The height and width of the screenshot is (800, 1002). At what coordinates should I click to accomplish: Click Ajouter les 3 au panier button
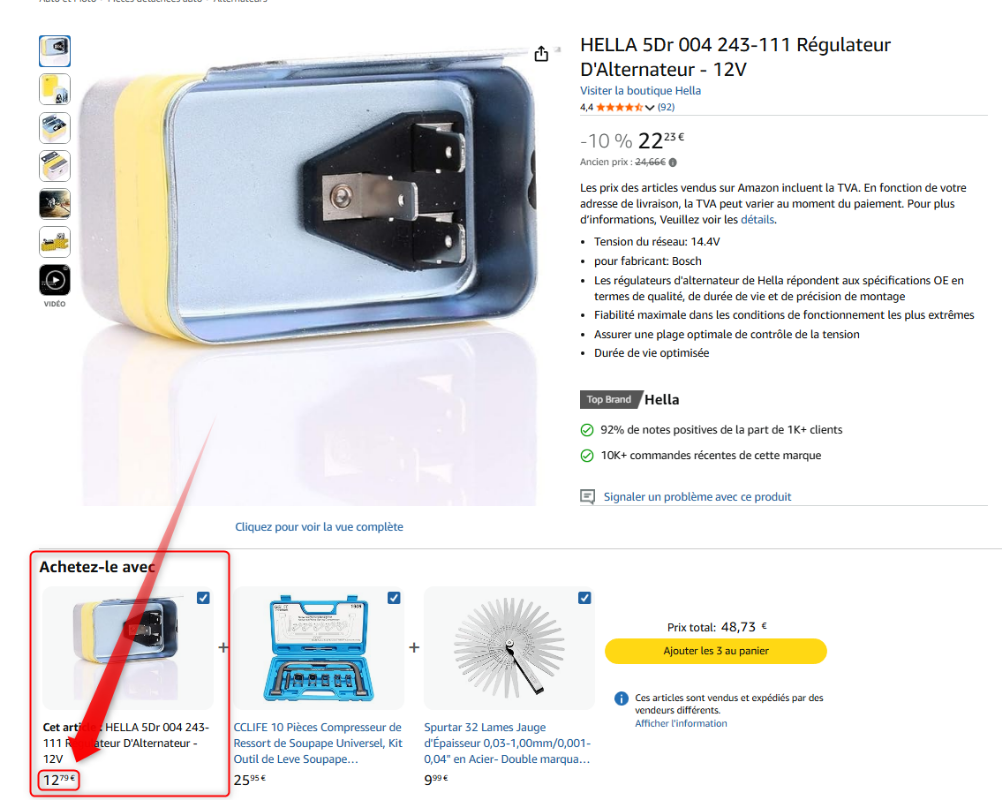716,651
